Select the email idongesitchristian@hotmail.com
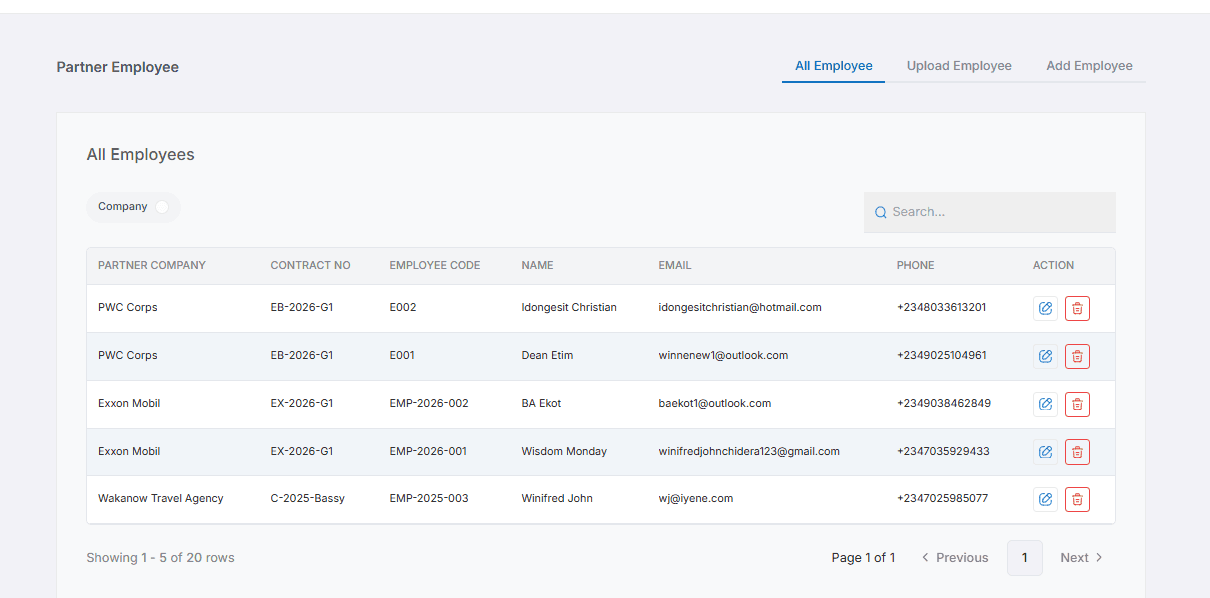Viewport: 1210px width, 598px height. (740, 307)
